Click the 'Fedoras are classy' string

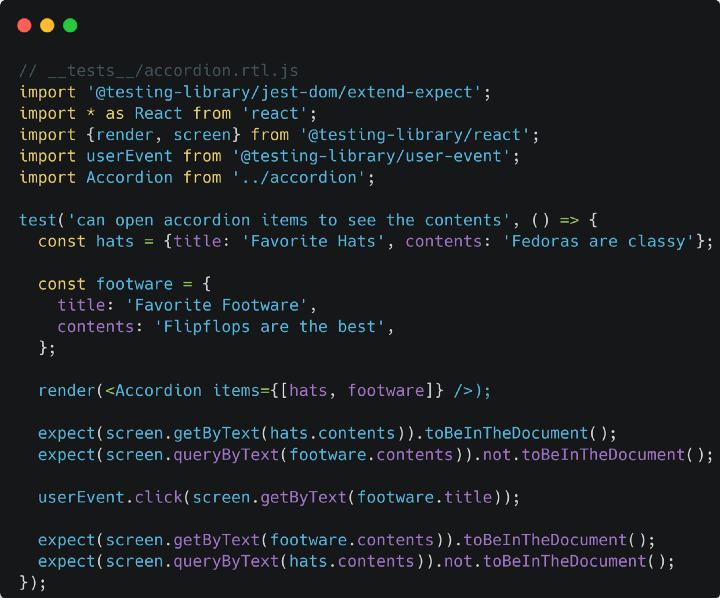pos(598,242)
